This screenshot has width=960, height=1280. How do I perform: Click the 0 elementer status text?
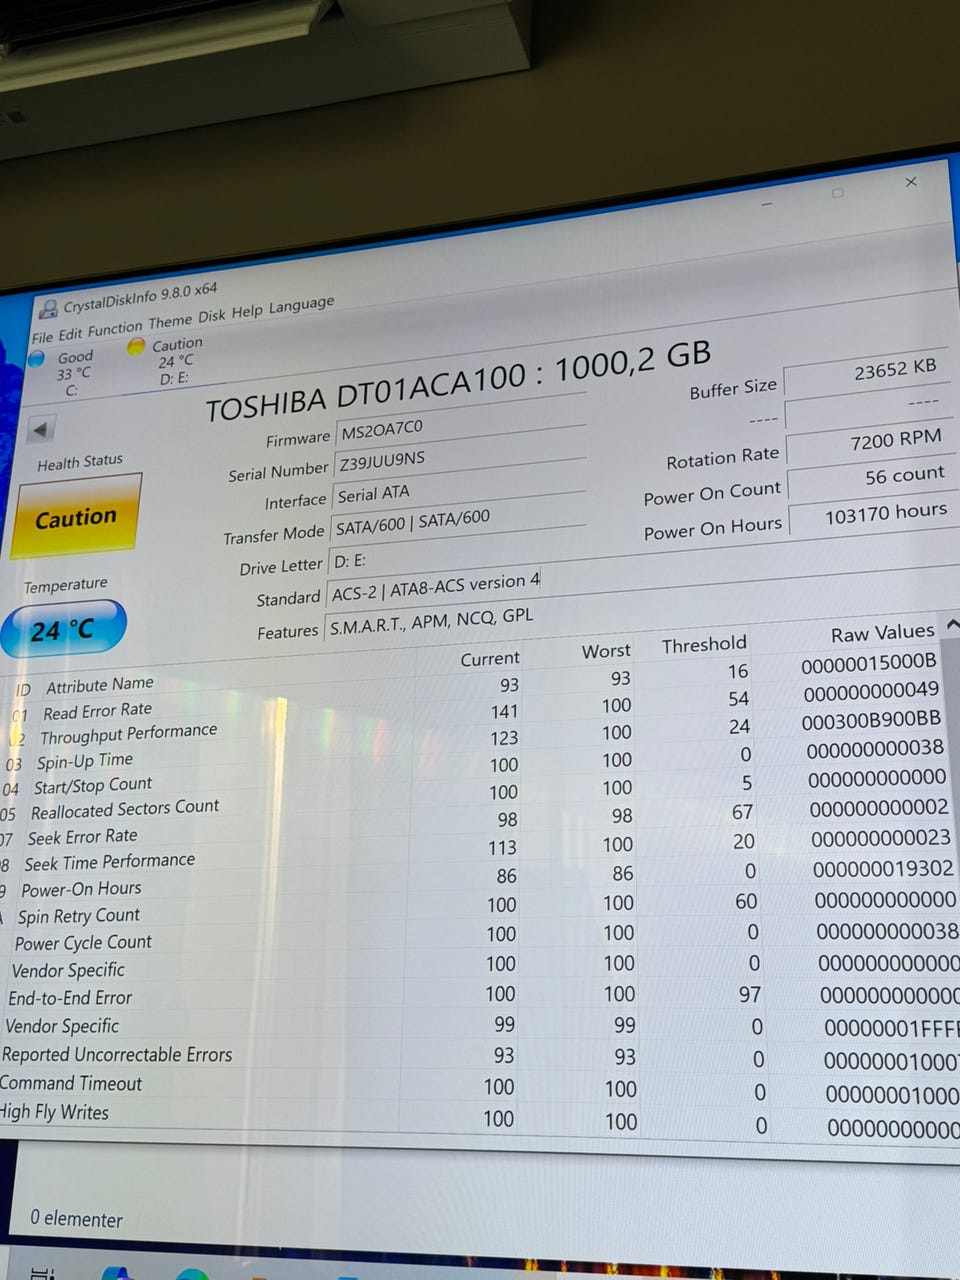click(x=76, y=1219)
